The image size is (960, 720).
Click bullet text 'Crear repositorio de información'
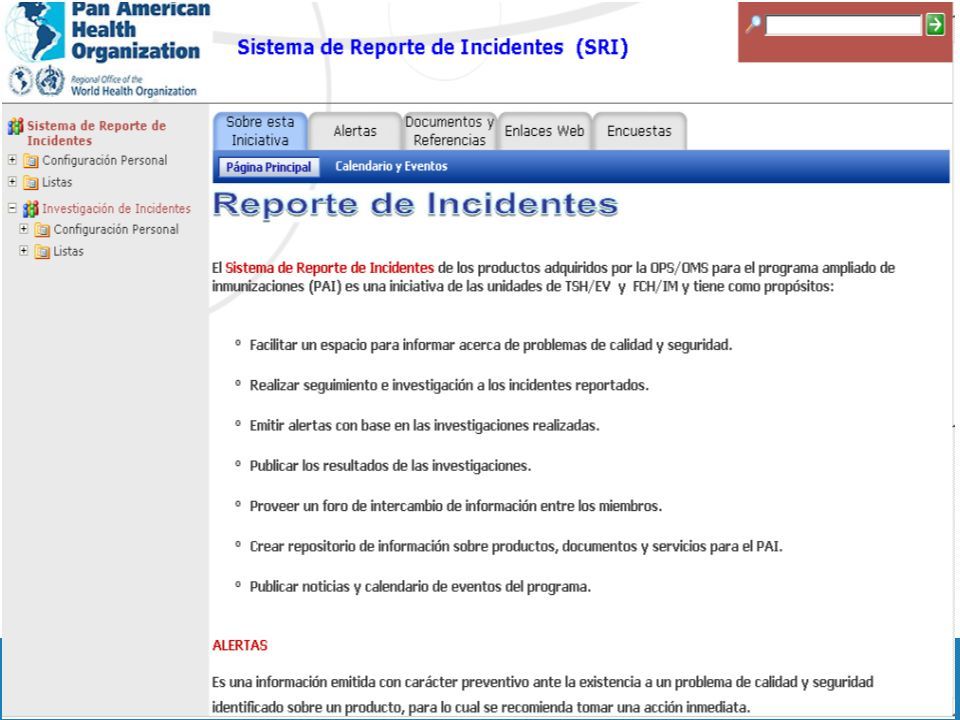pos(516,546)
